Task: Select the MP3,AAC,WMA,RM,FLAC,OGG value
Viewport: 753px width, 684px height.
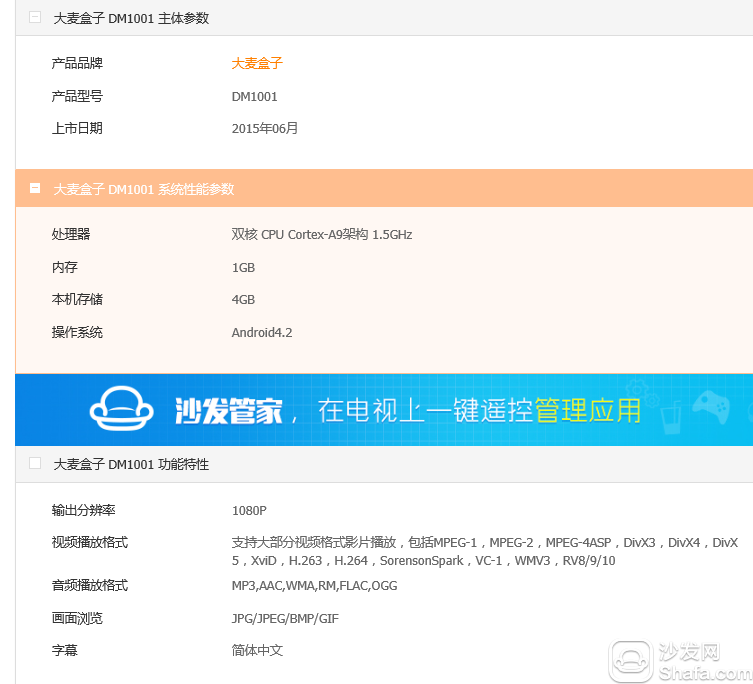Action: coord(315,586)
